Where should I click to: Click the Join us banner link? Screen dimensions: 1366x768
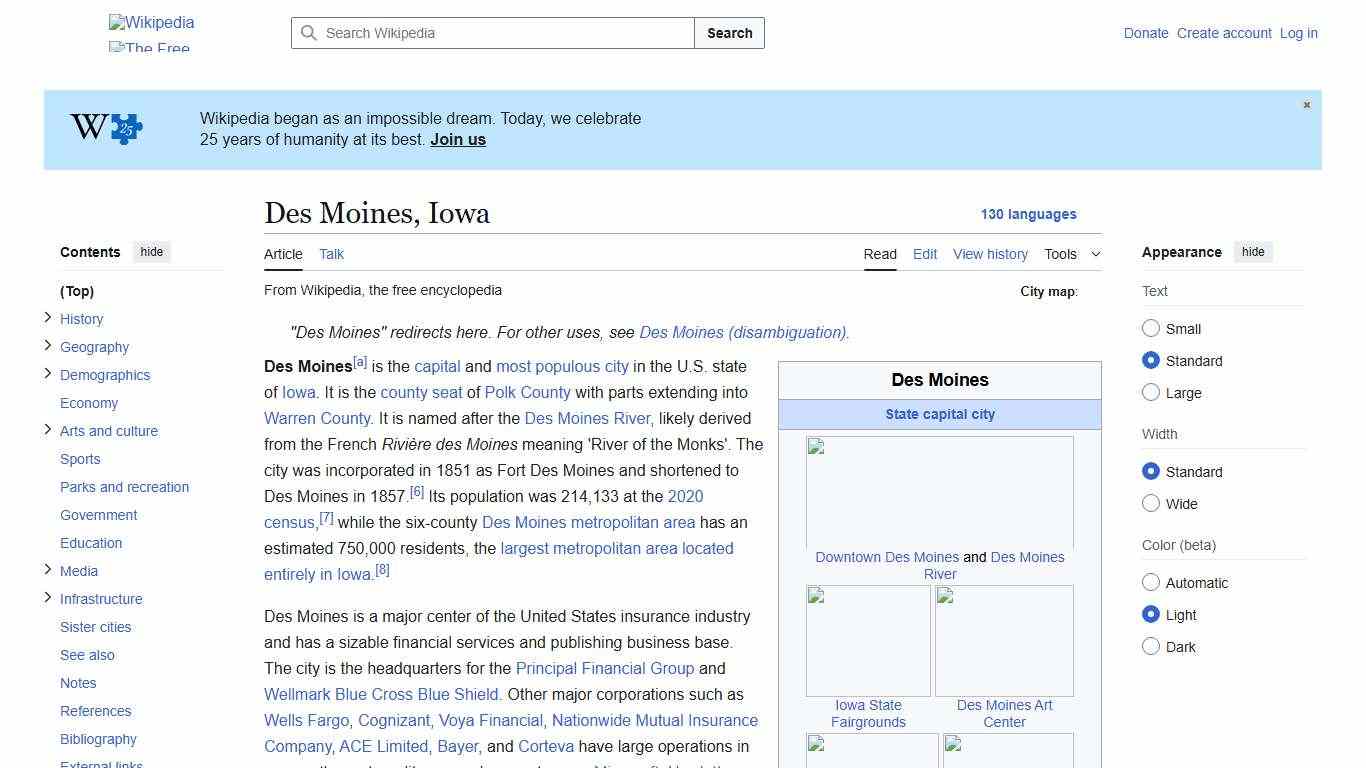coord(457,139)
